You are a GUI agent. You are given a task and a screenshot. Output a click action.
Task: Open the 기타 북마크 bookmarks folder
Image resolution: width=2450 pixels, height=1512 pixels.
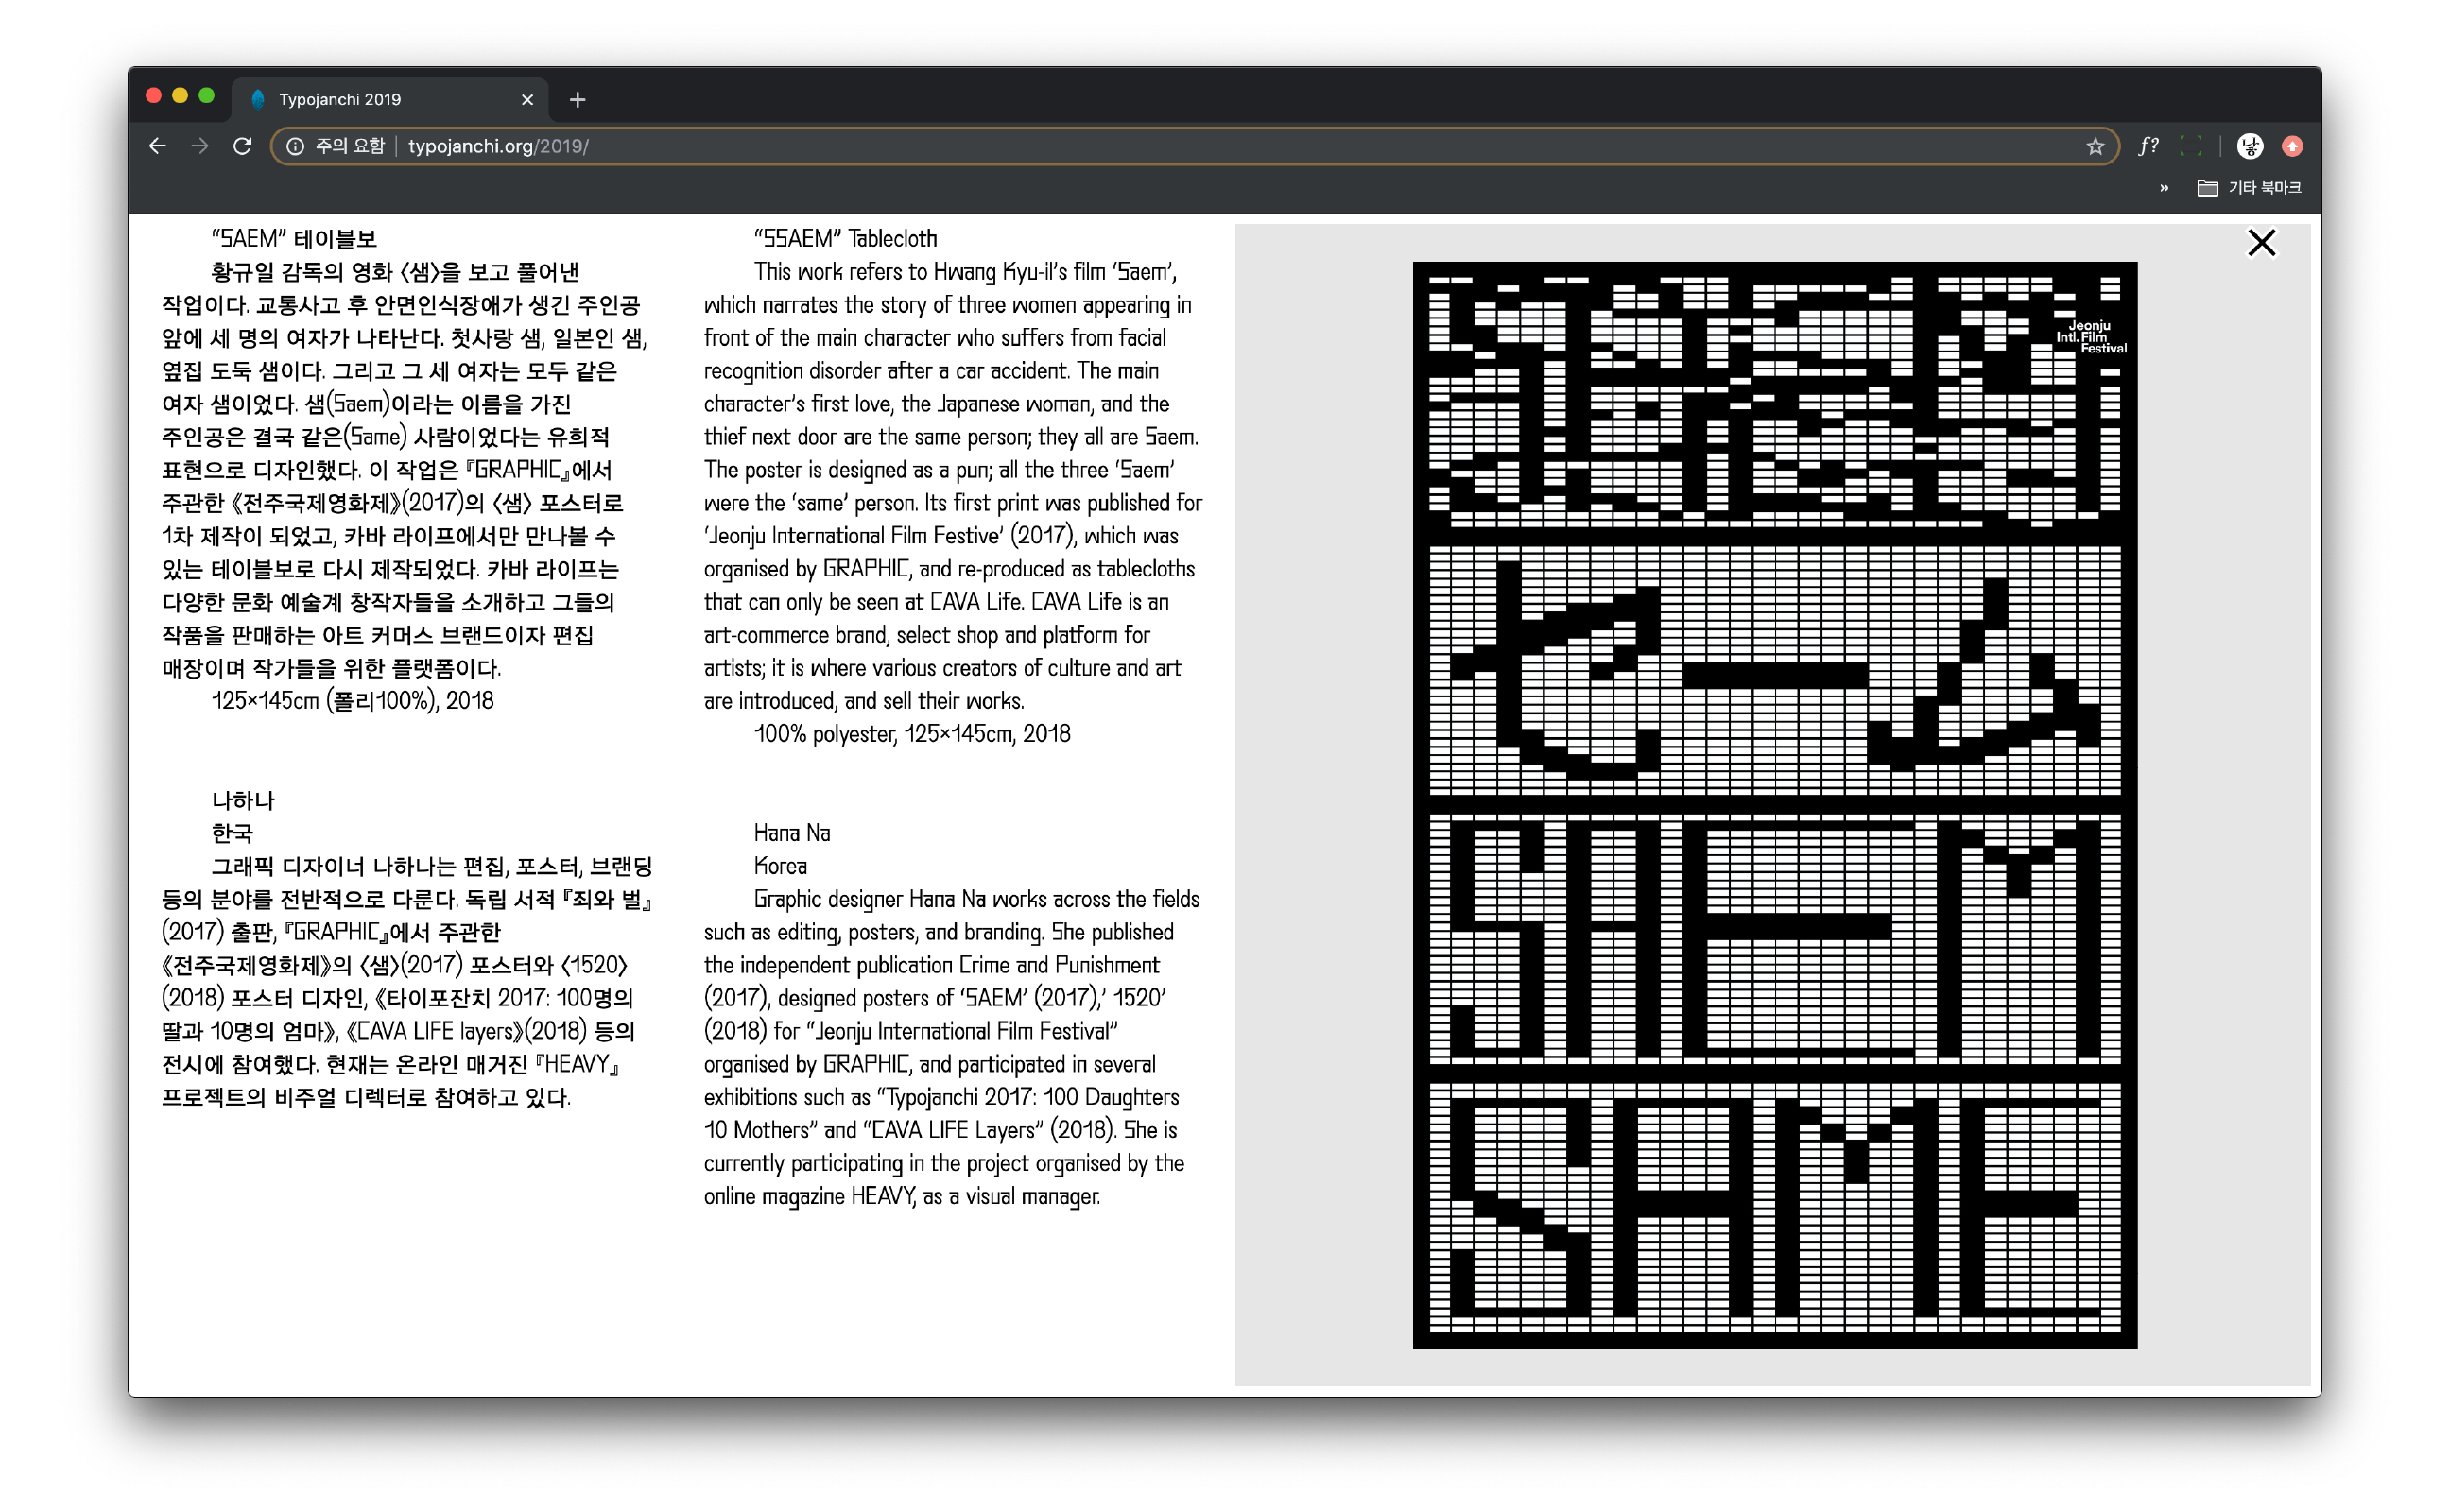pos(2249,188)
